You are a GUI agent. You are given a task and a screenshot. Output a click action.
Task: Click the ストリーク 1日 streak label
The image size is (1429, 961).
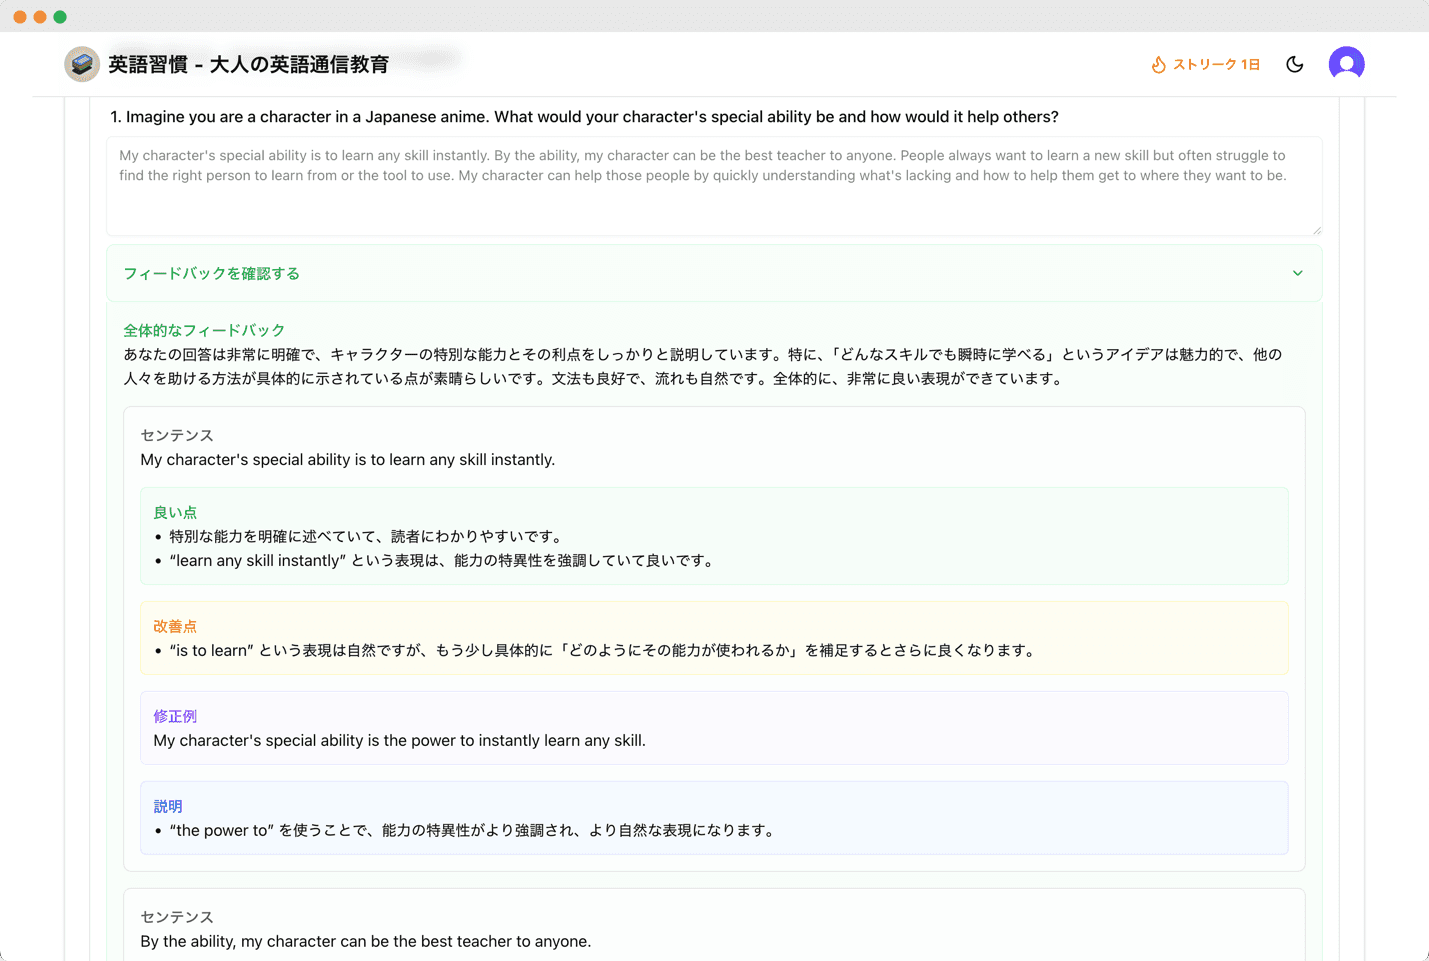pos(1216,64)
